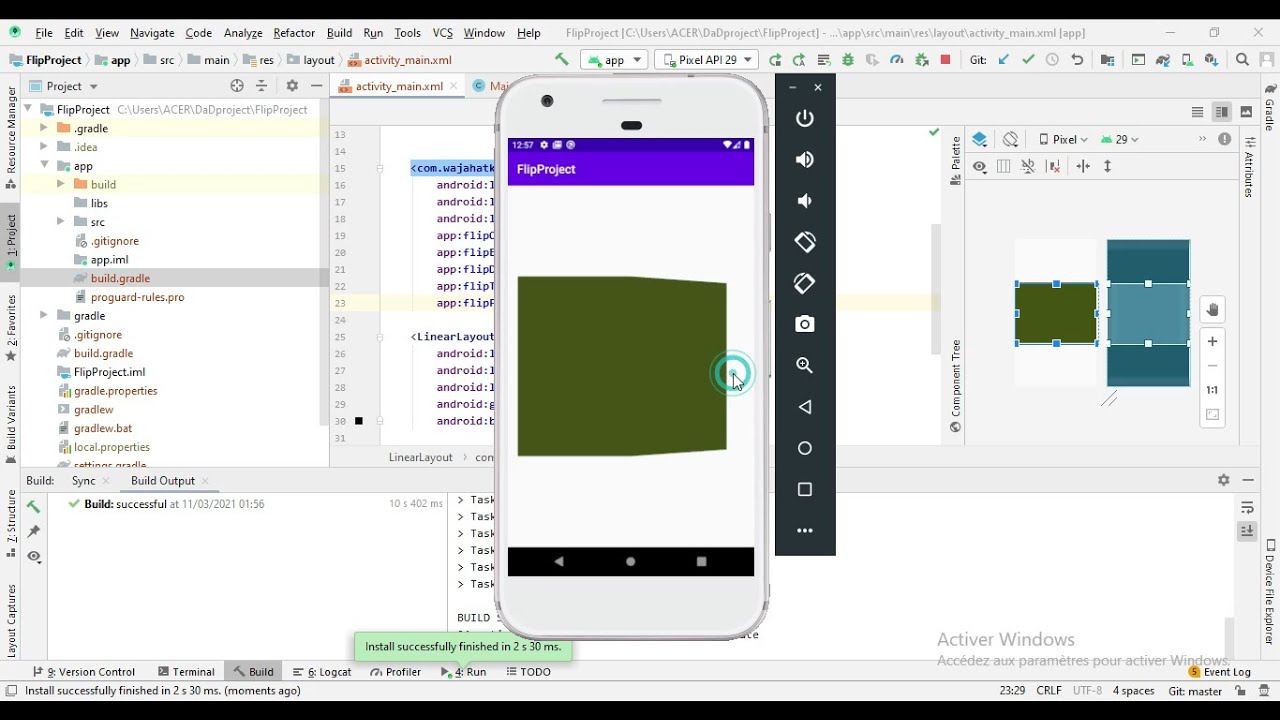The image size is (1280, 720).
Task: Open the Navigate menu
Action: pyautogui.click(x=152, y=33)
